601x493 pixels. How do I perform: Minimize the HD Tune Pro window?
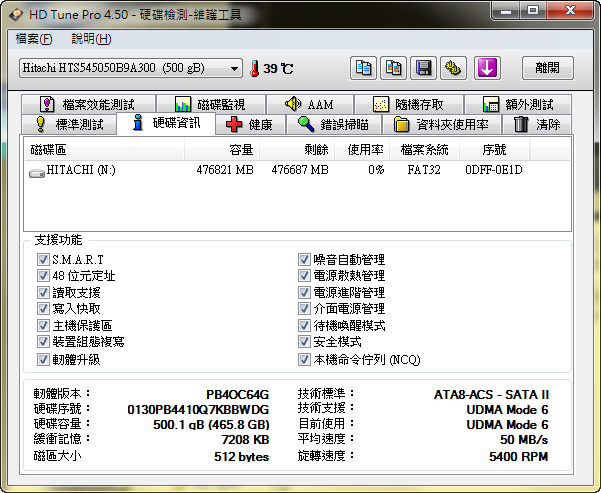coord(506,10)
